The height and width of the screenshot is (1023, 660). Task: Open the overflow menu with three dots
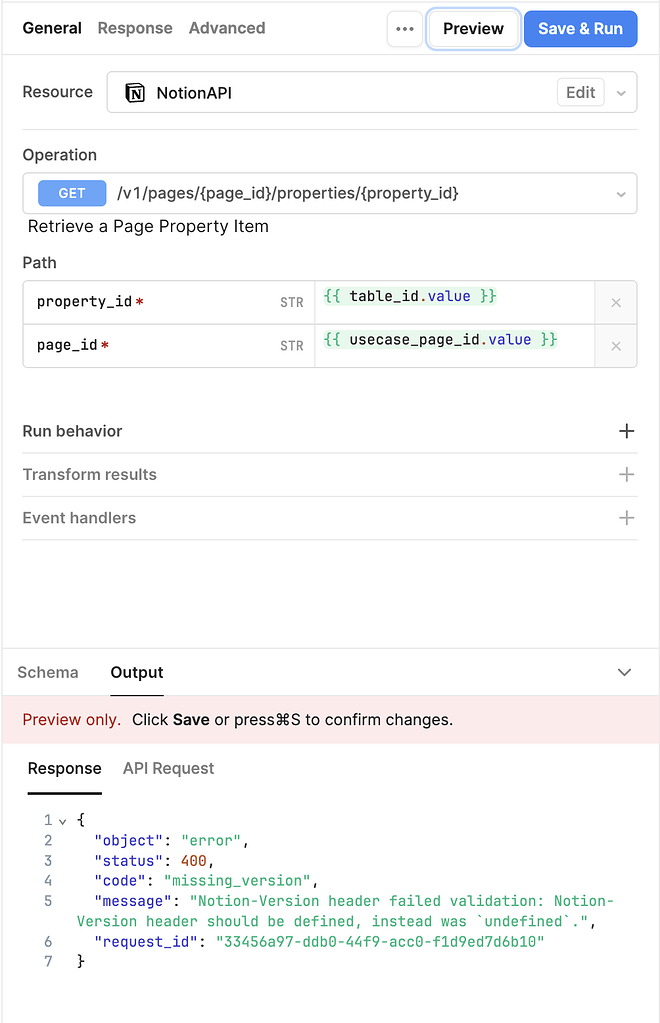[x=405, y=29]
